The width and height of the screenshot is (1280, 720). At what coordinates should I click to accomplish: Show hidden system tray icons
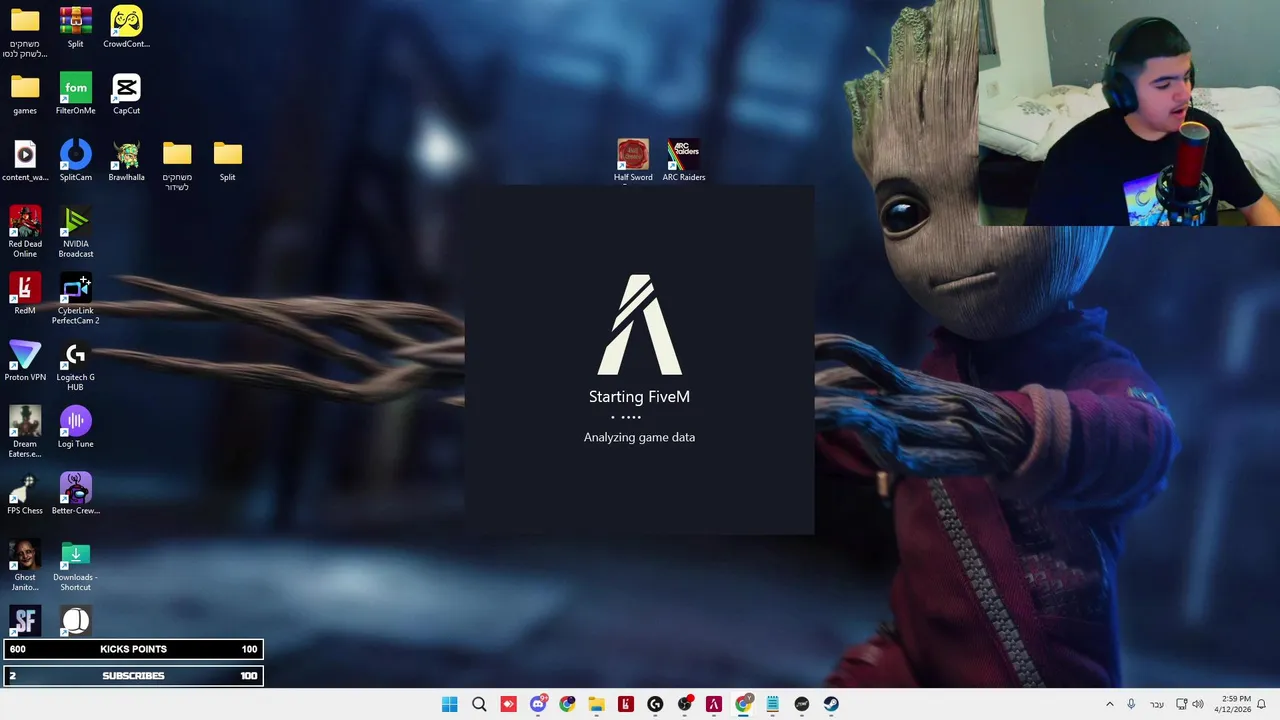pos(1109,704)
